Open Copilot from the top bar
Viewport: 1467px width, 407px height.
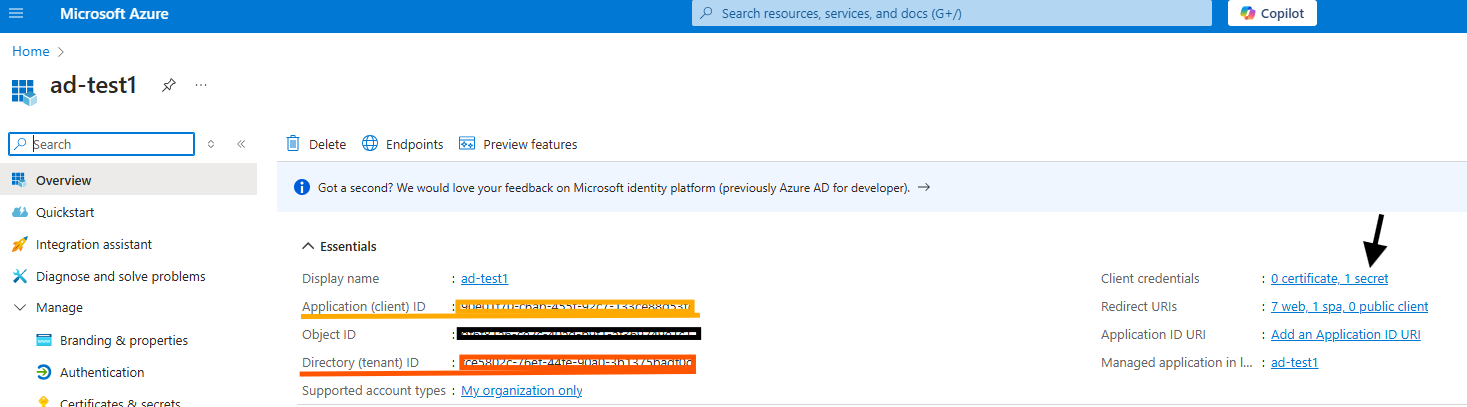pyautogui.click(x=1272, y=13)
